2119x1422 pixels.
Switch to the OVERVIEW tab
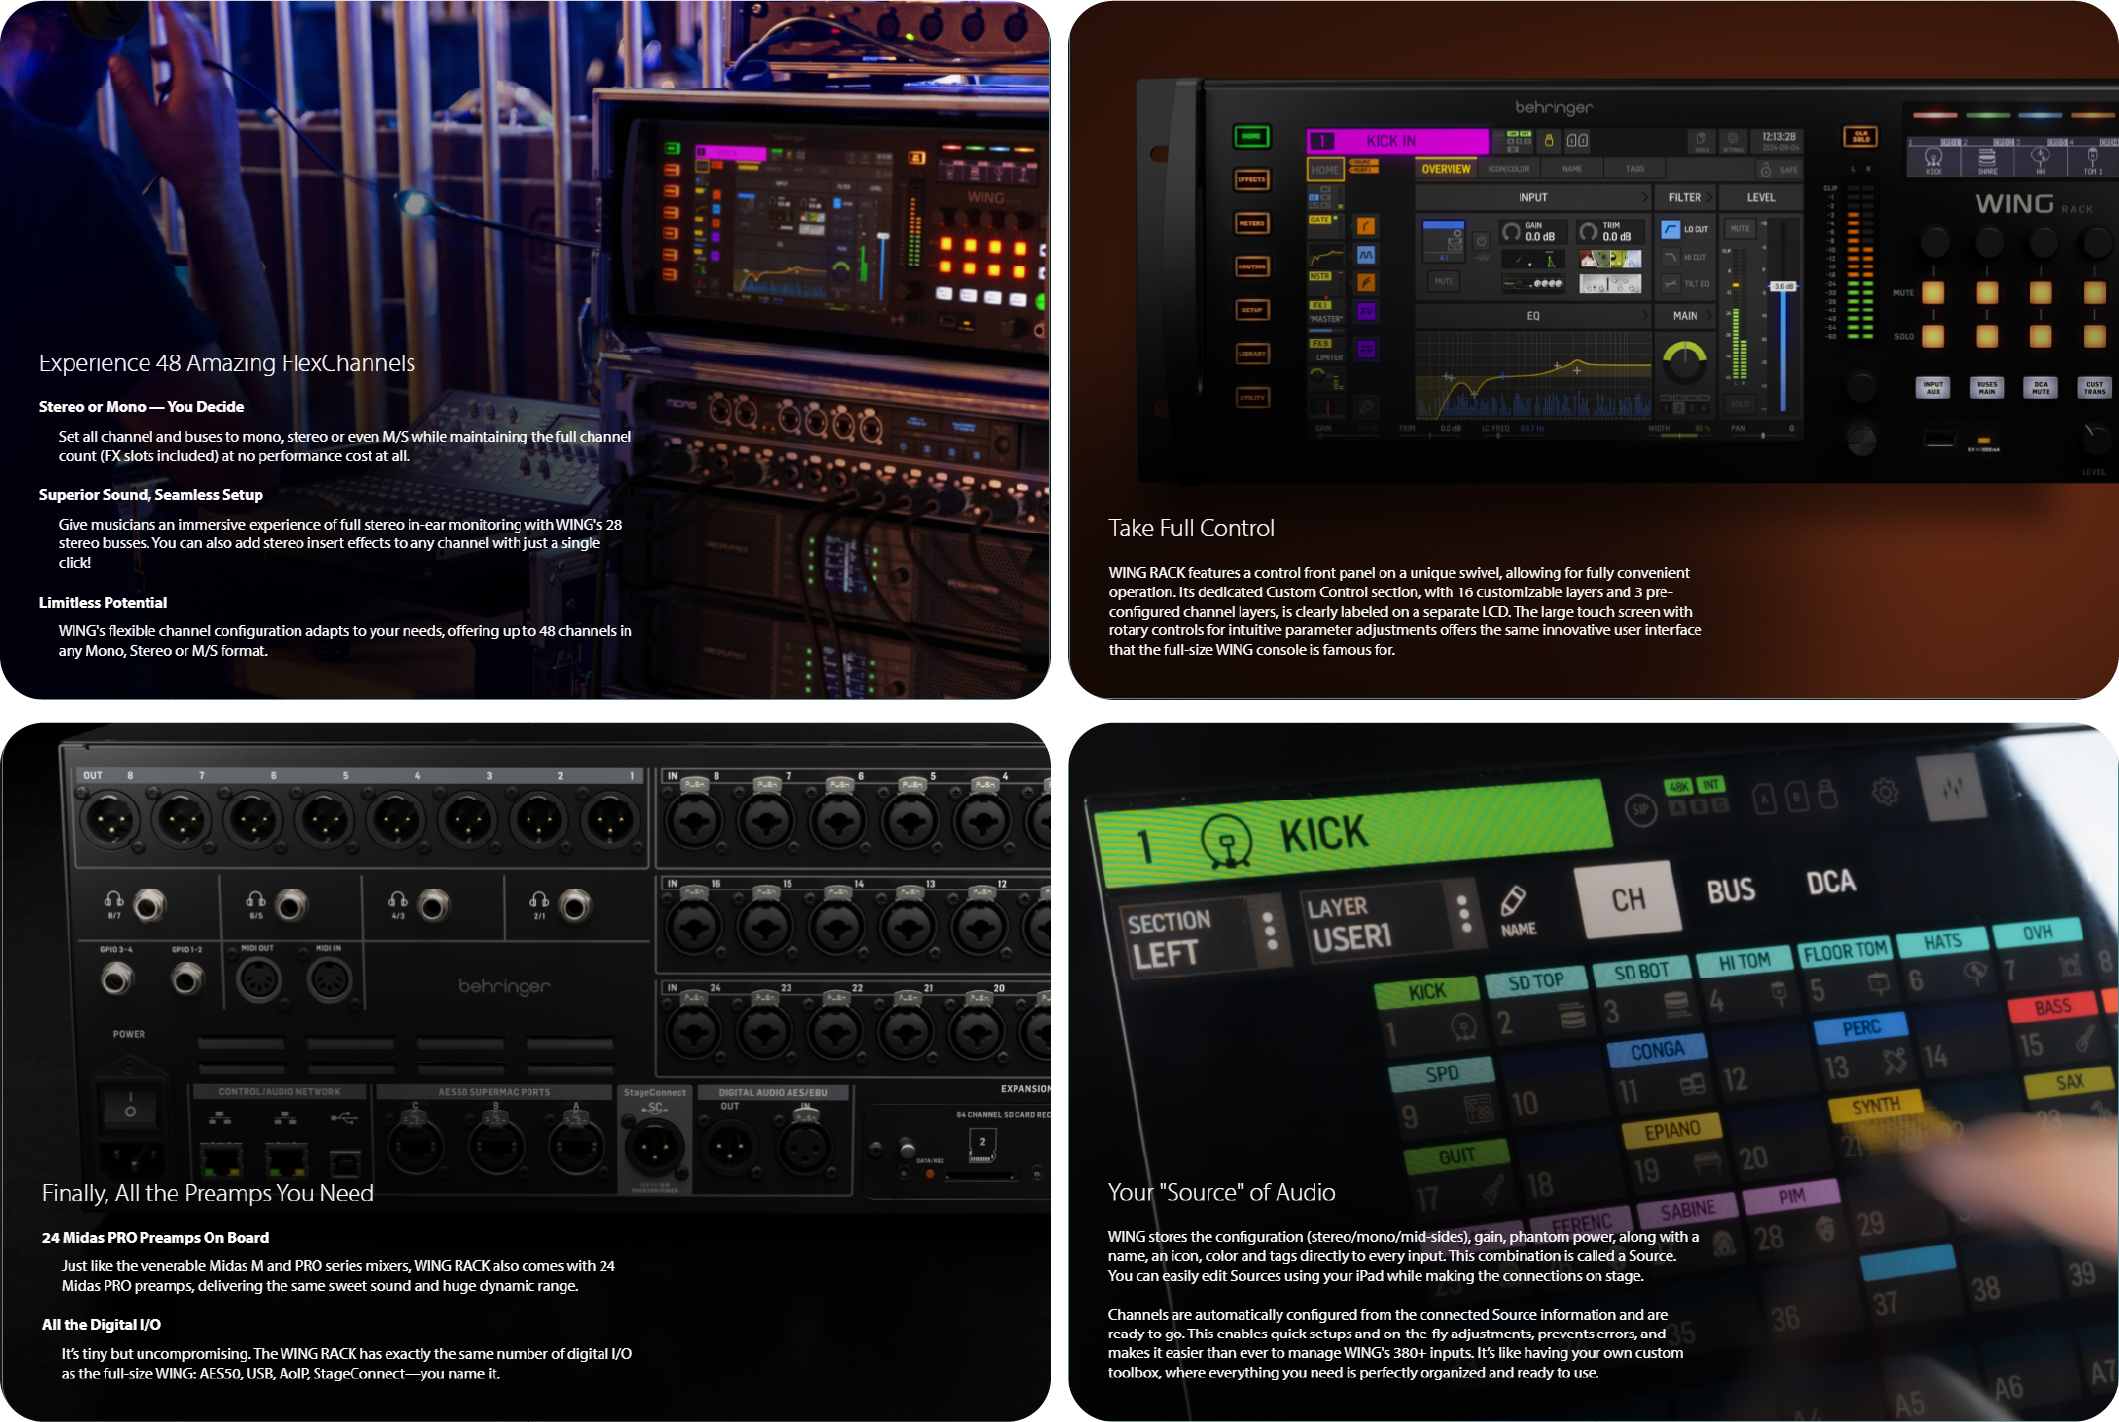click(1446, 169)
